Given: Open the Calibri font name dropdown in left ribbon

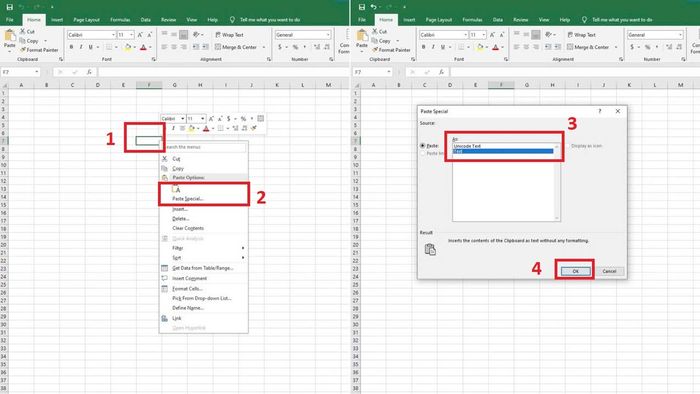Looking at the screenshot, I should click(113, 35).
